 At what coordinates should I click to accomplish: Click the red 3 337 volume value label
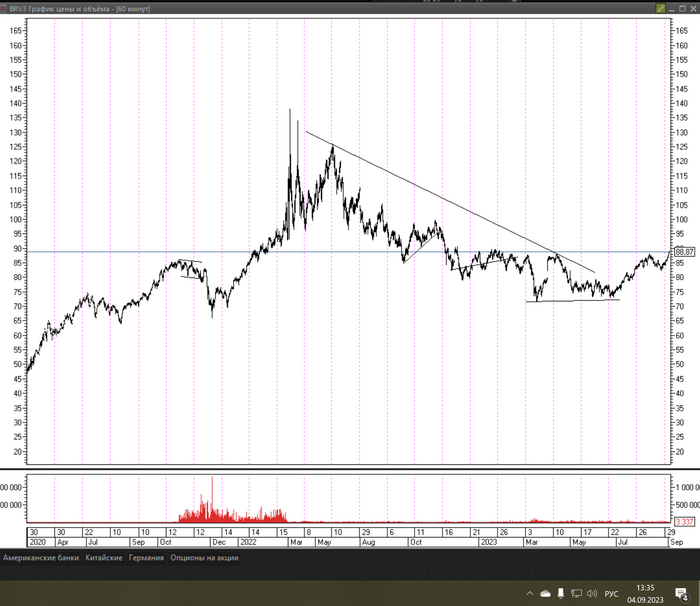tap(684, 522)
